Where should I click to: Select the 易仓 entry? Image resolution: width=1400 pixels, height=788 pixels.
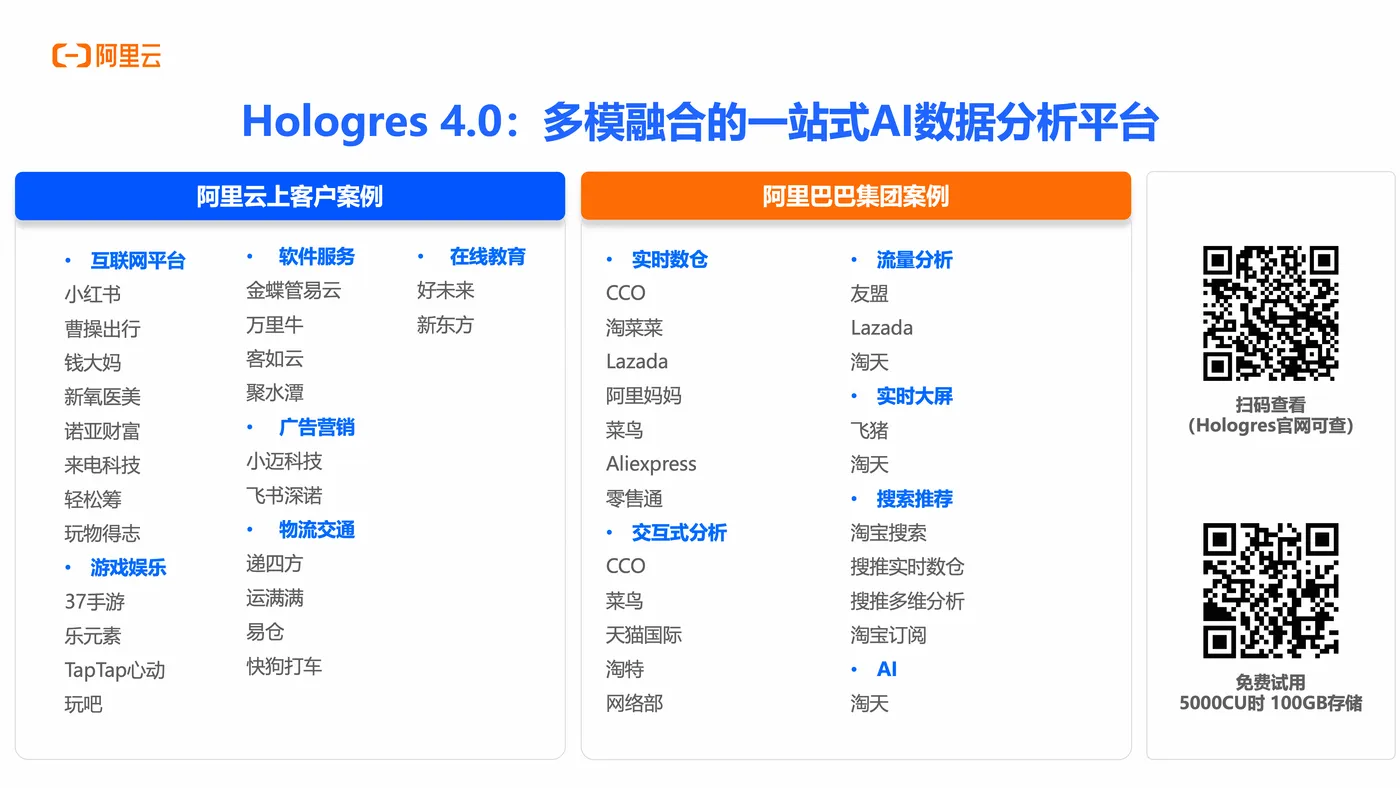coord(265,632)
